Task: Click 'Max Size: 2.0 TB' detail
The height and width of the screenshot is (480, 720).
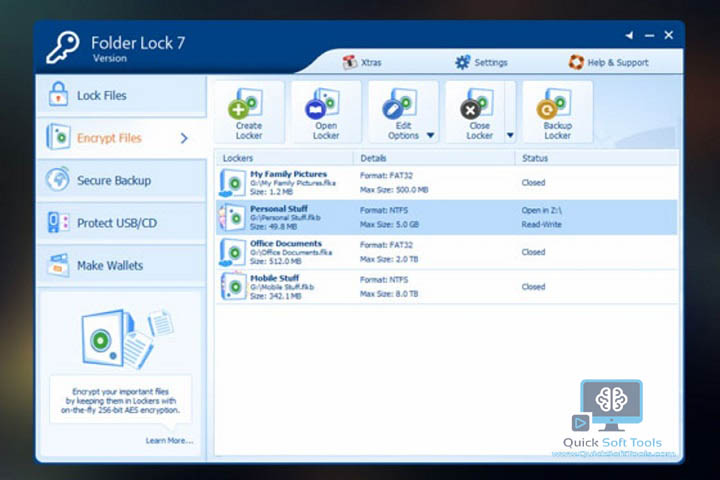Action: click(389, 259)
